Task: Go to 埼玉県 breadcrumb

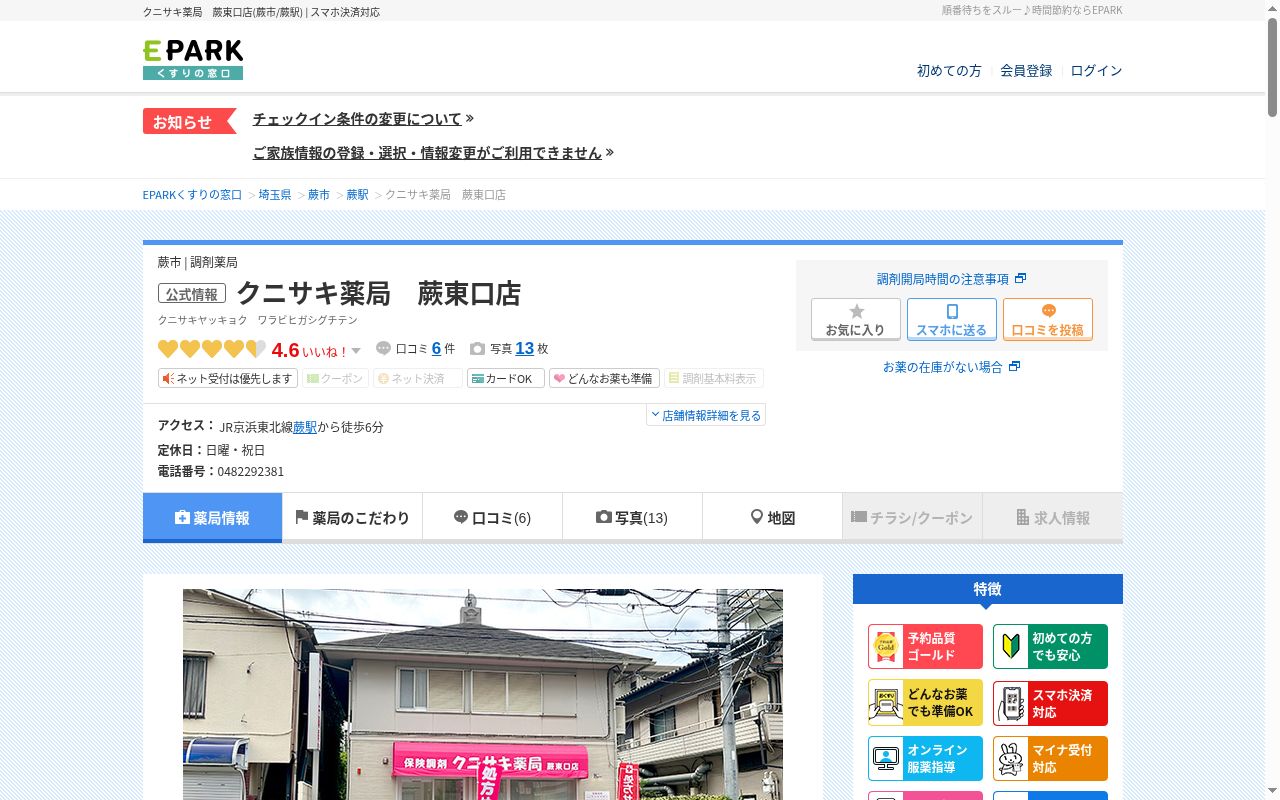Action: pos(275,195)
